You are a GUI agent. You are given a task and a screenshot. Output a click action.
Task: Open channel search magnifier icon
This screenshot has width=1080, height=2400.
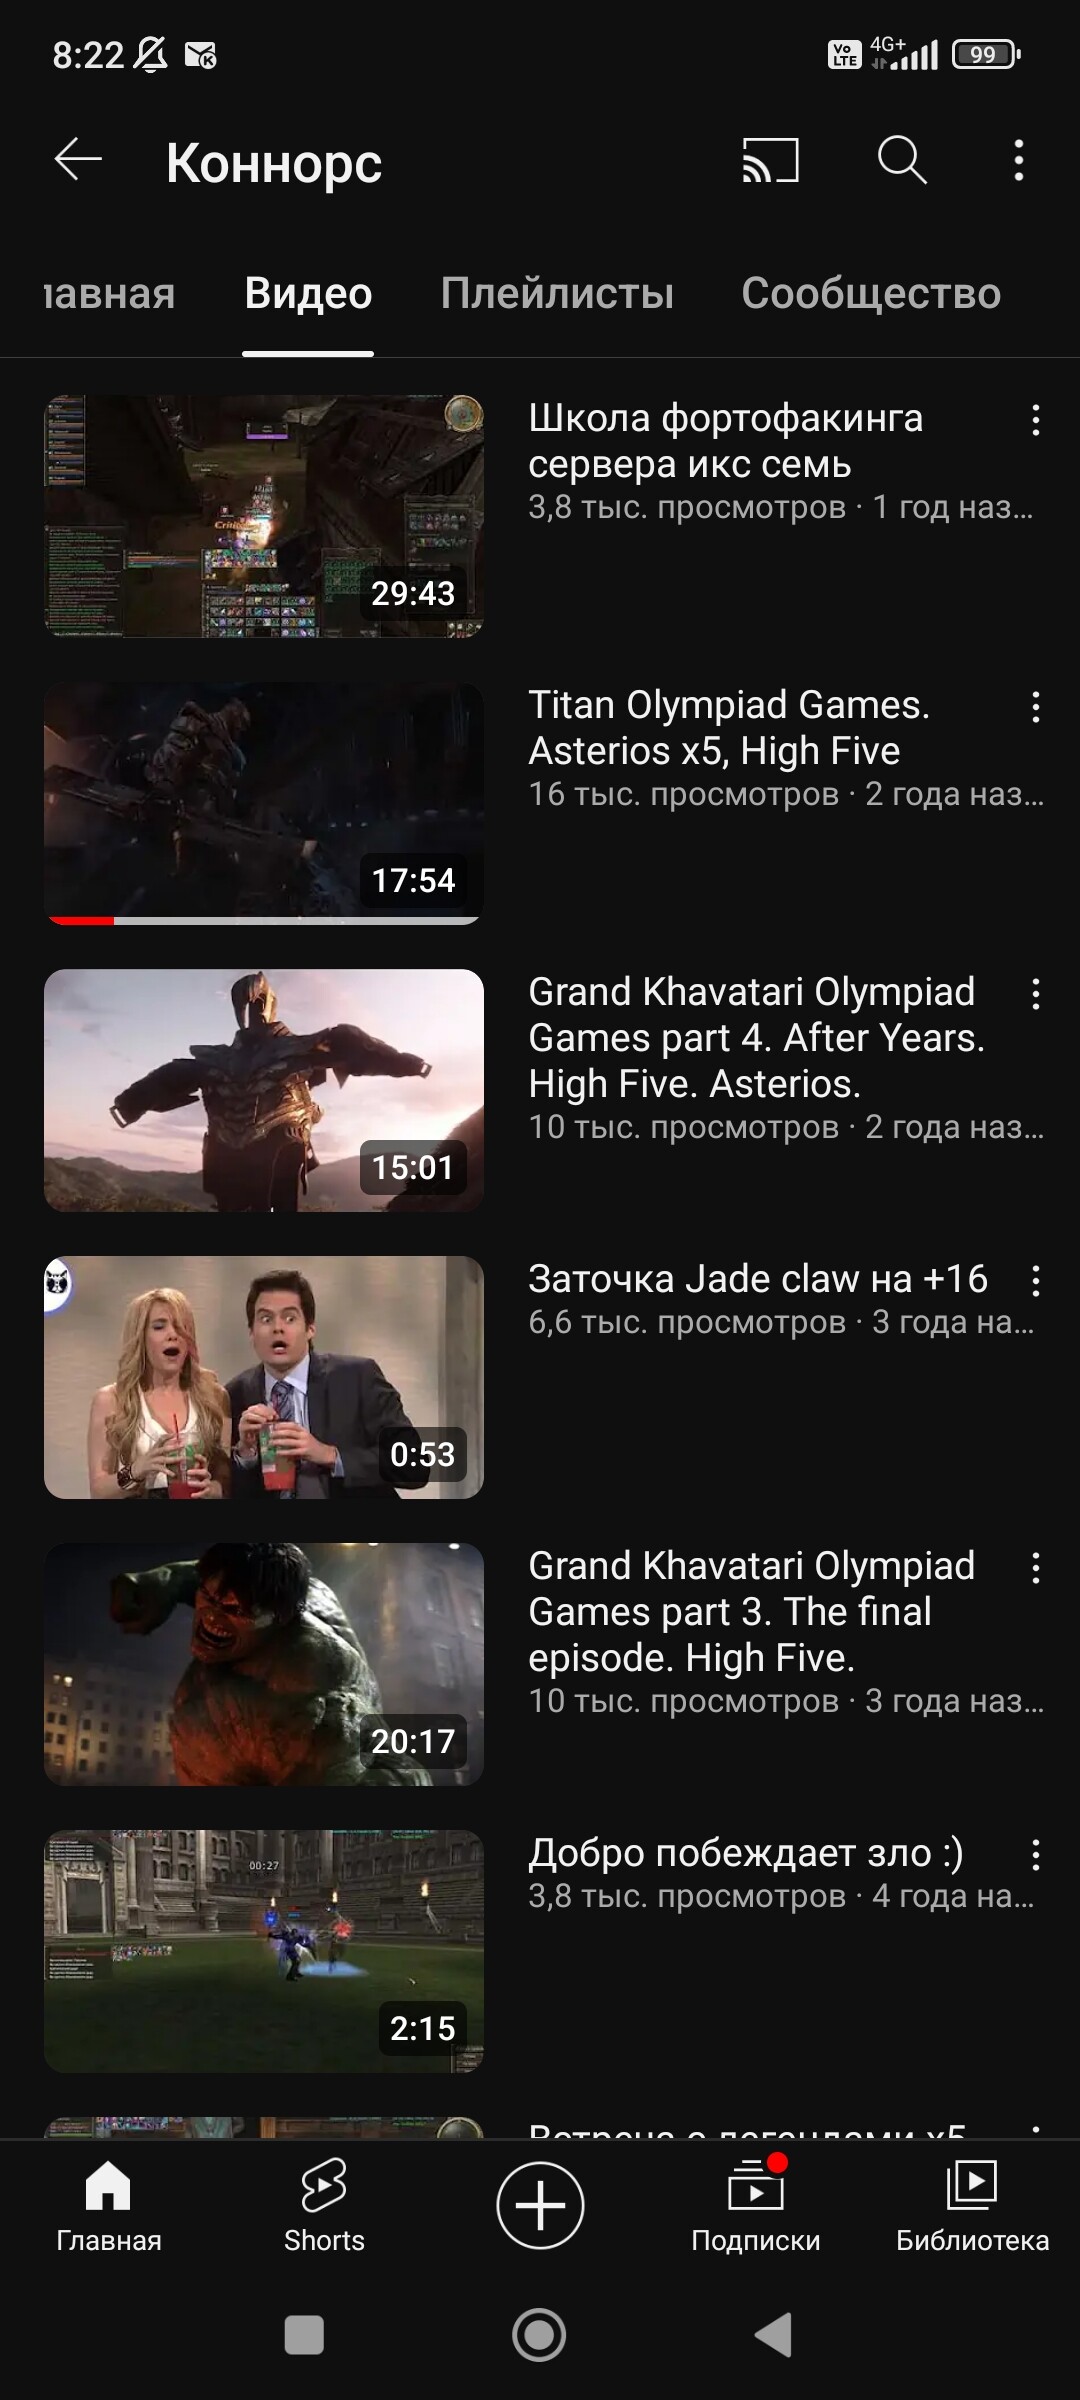(902, 160)
